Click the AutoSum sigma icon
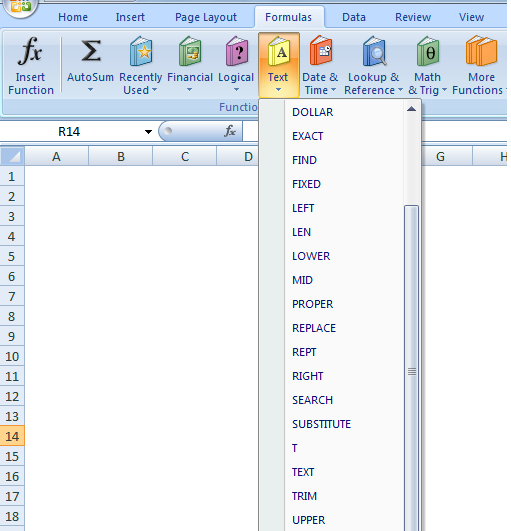Image resolution: width=511 pixels, height=531 pixels. tap(91, 51)
